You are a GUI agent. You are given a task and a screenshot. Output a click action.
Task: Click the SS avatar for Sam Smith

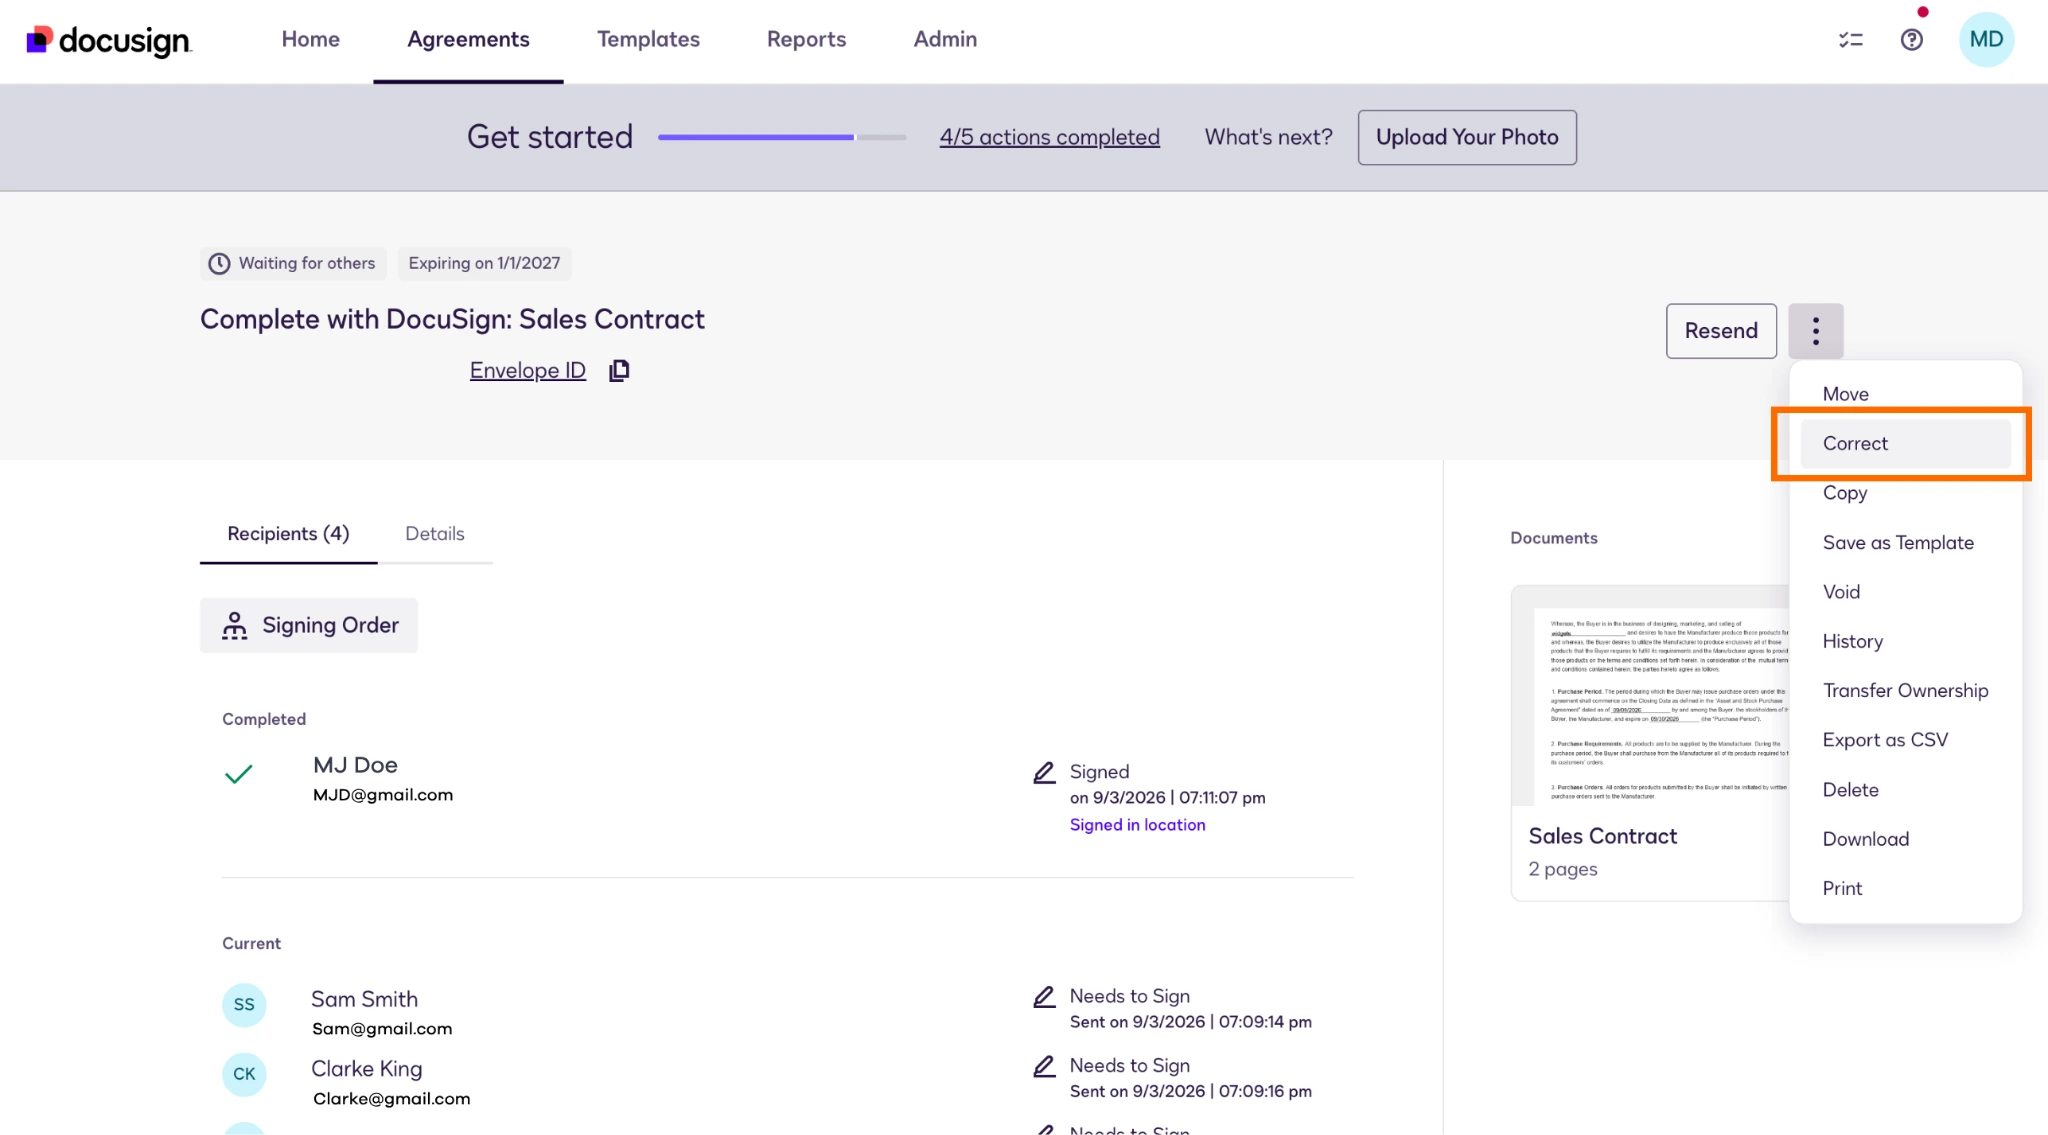click(244, 1005)
